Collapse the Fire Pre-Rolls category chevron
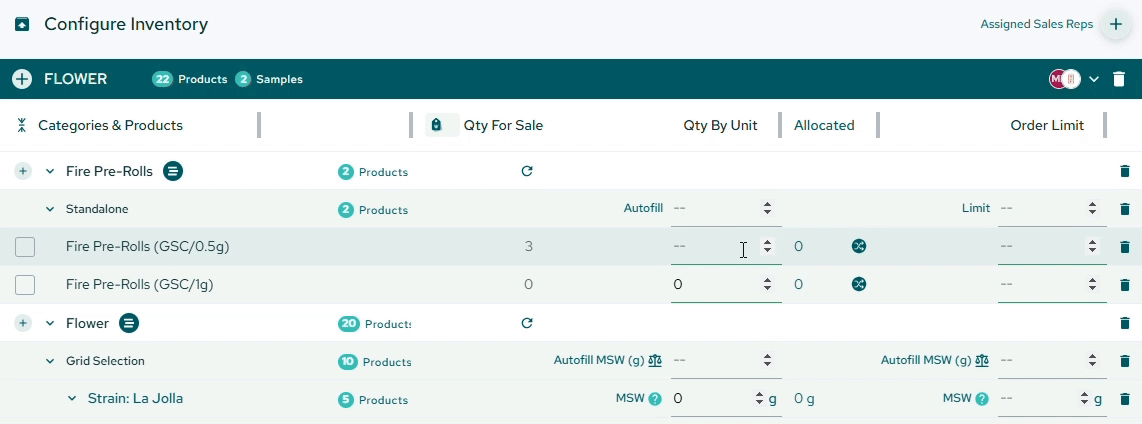Screen dimensions: 1142x424 click(50, 171)
